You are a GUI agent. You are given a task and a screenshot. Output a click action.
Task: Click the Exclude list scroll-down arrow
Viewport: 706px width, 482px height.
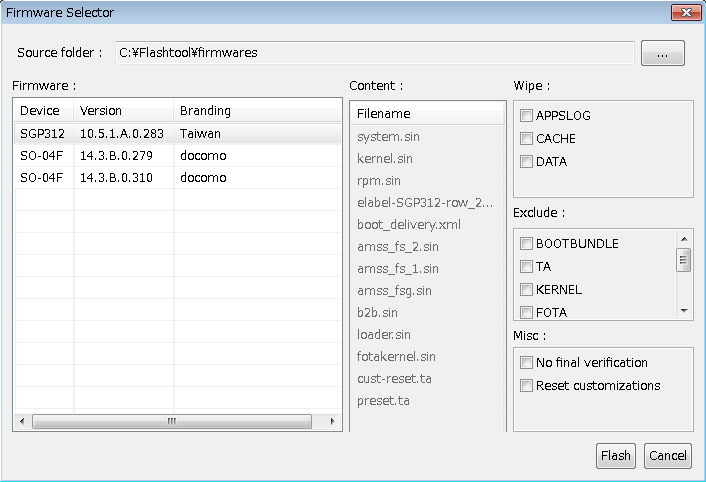click(684, 311)
